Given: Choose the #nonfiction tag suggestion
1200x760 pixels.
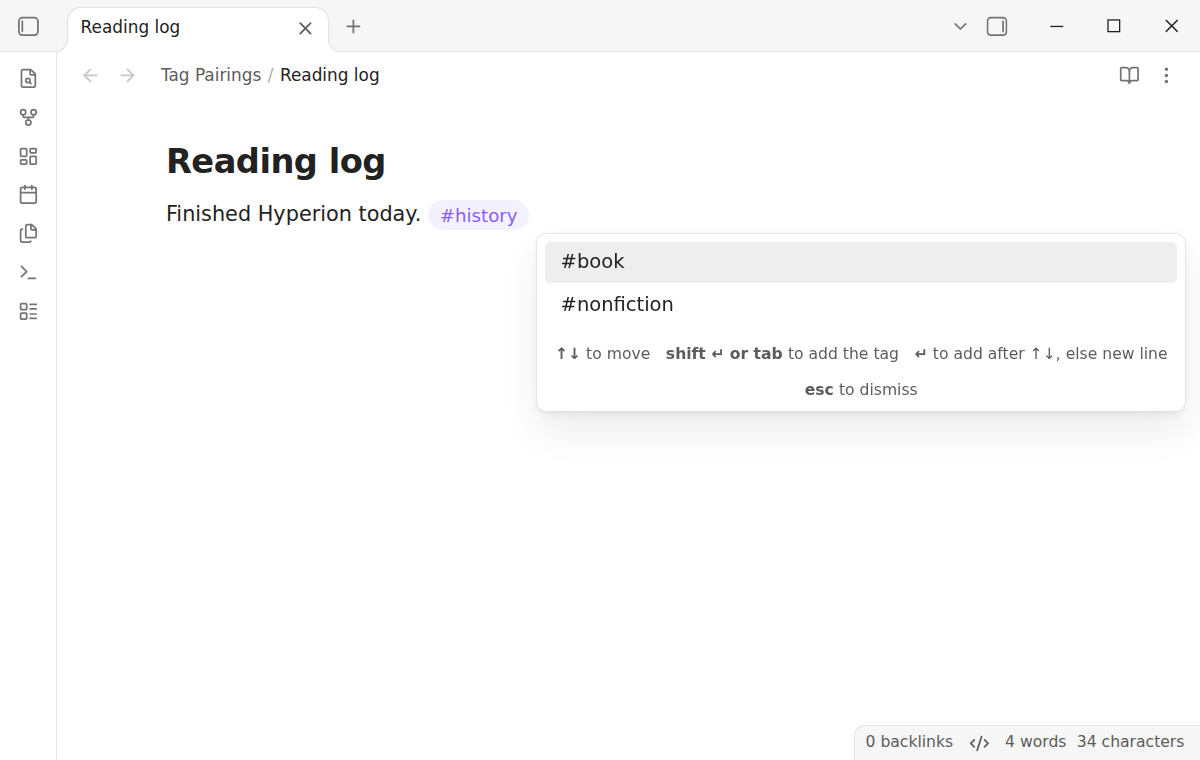Looking at the screenshot, I should 861,305.
